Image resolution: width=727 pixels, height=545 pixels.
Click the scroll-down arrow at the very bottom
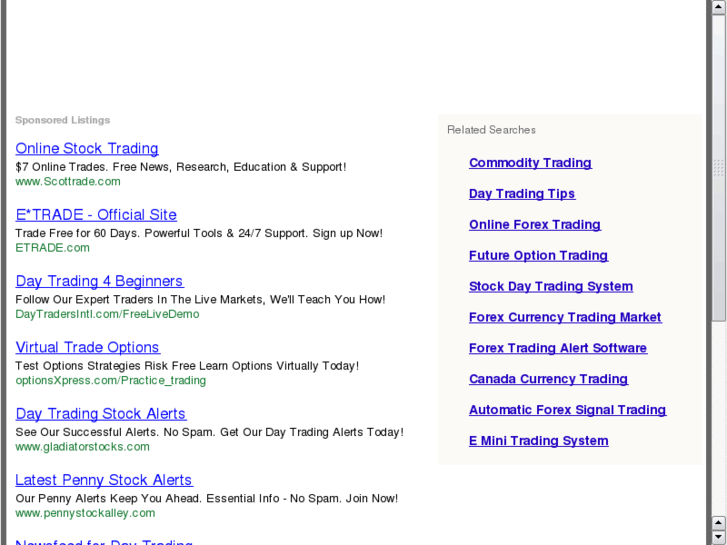click(719, 537)
